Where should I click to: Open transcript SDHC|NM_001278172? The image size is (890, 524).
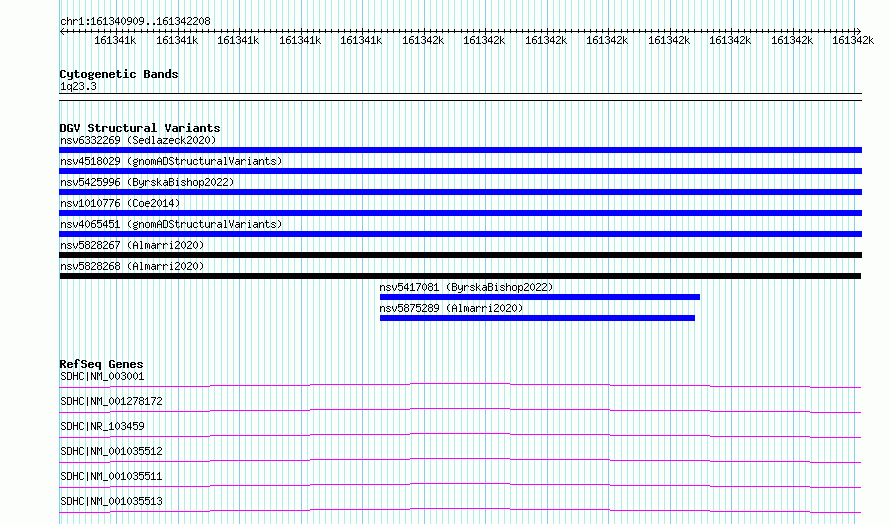pyautogui.click(x=111, y=401)
